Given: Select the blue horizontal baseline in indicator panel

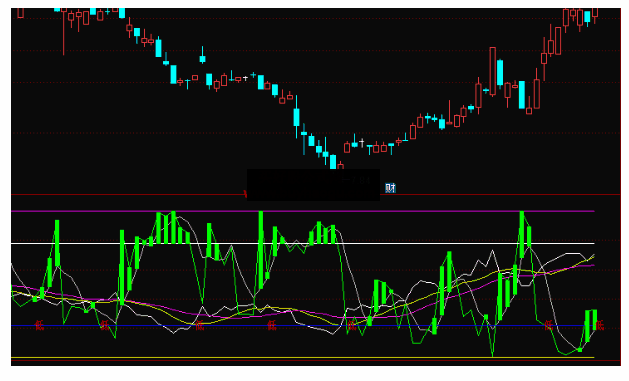Looking at the screenshot, I should pos(302,326).
